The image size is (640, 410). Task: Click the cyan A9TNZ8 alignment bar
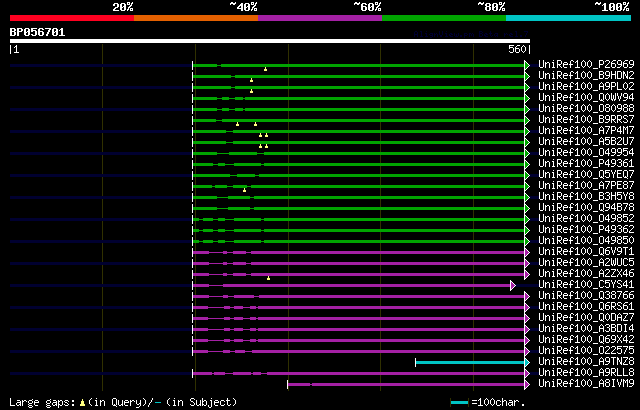pos(470,362)
